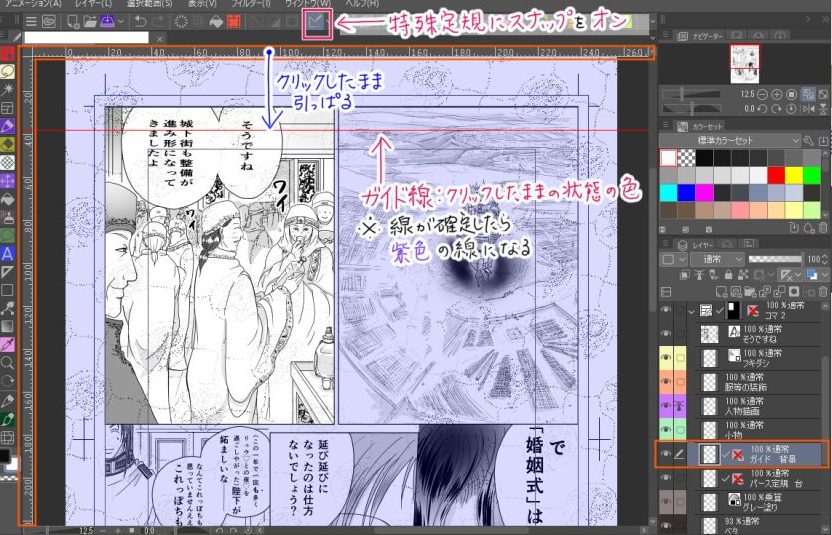Open the save icon dropdown arrow

pos(122,22)
